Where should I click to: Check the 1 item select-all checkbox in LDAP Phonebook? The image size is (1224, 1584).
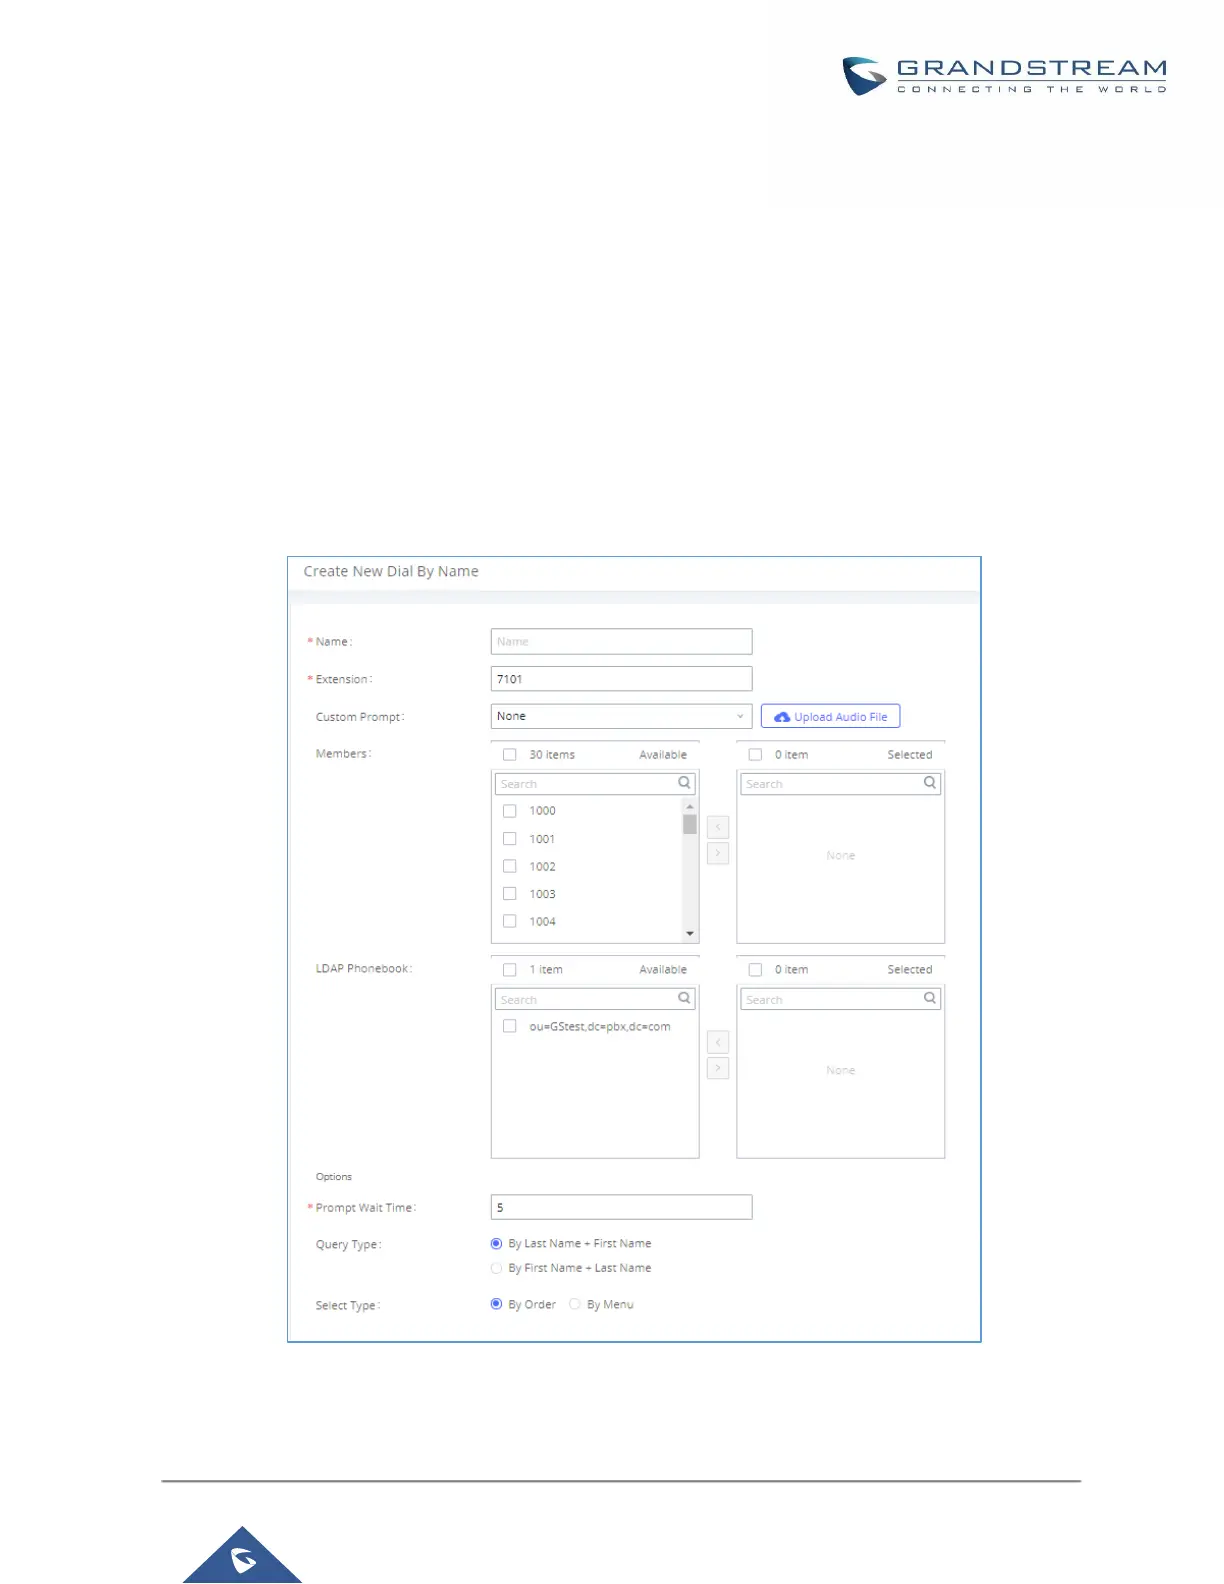coord(509,970)
